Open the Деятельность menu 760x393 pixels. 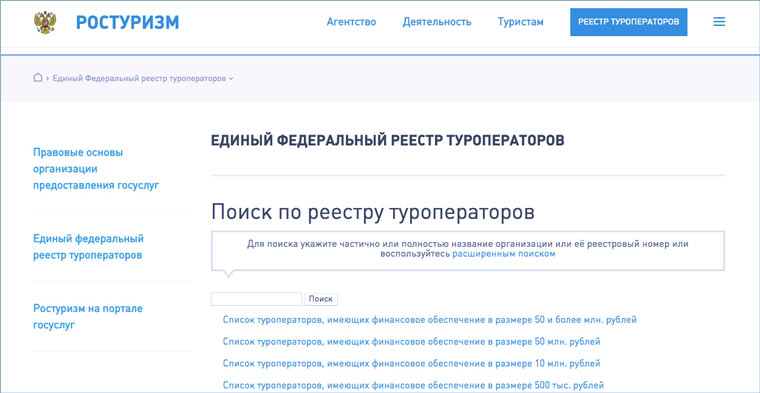pyautogui.click(x=437, y=22)
